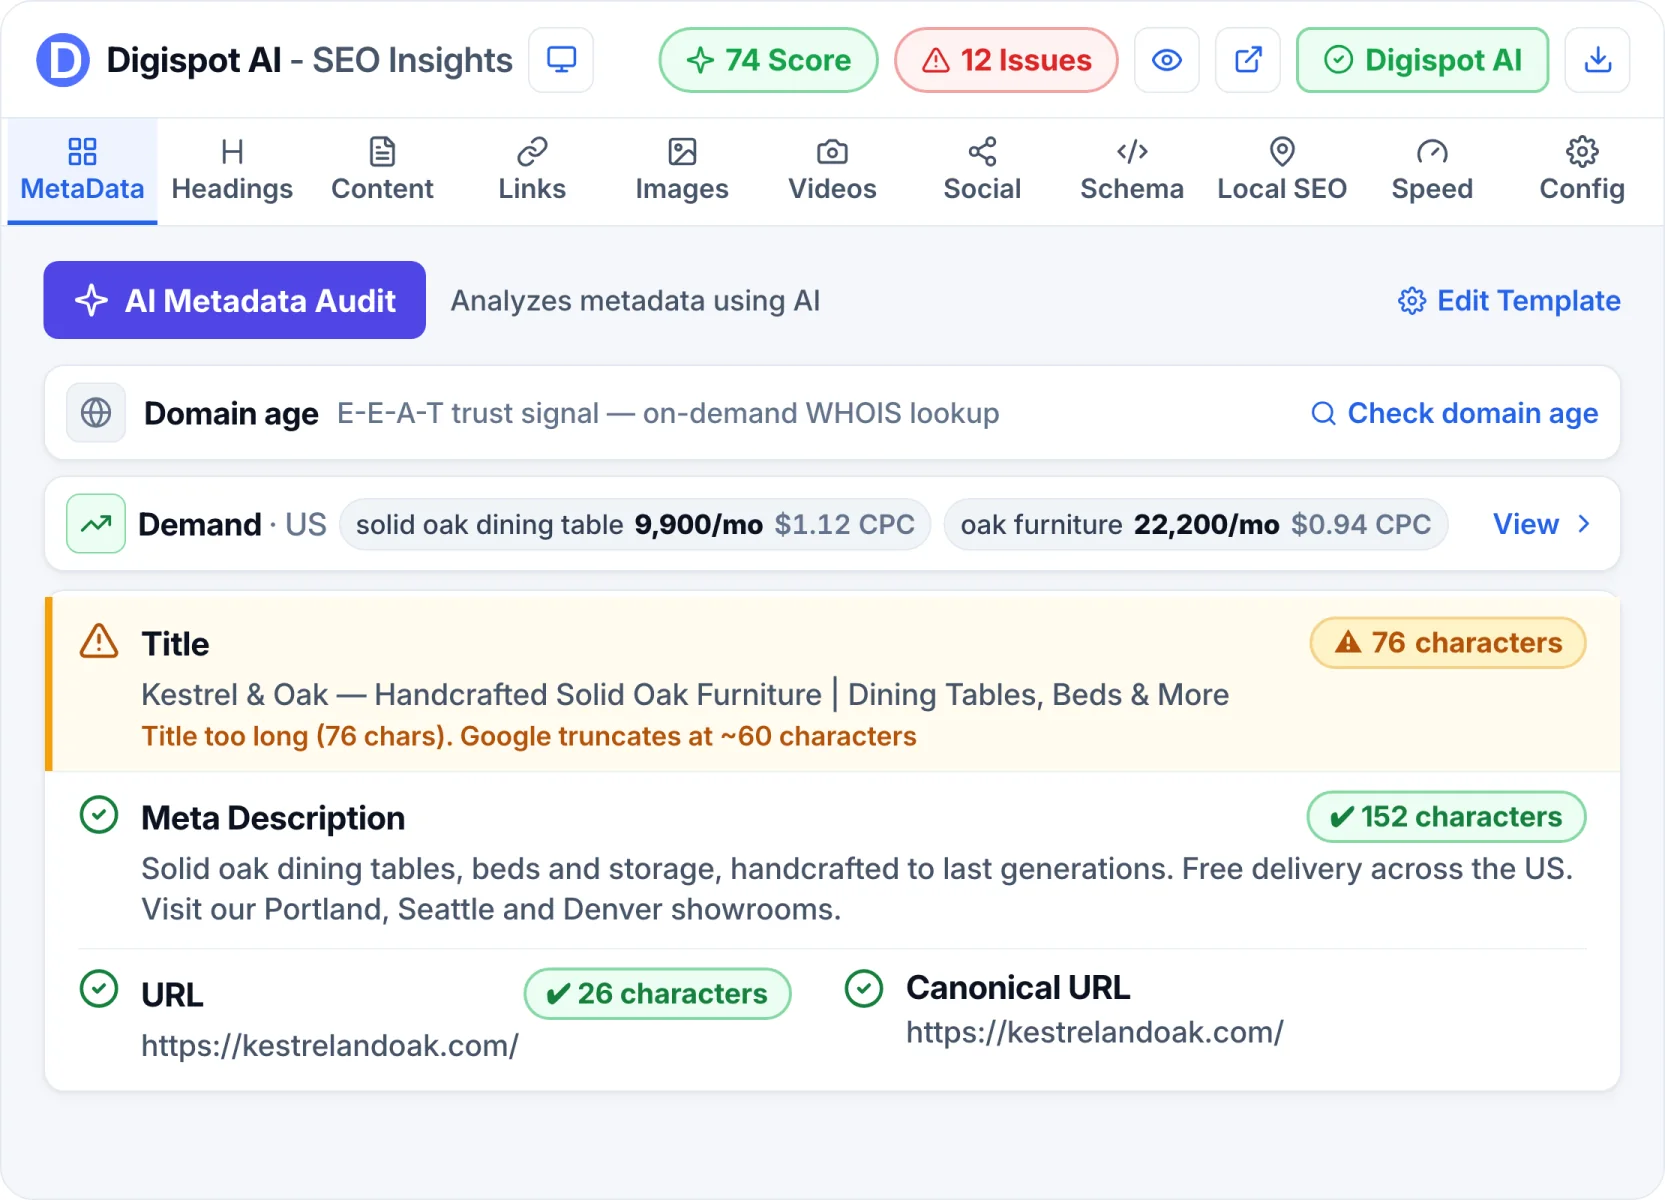Open the 12 Issues badge
Screen dimensions: 1665x1200
pyautogui.click(x=1006, y=60)
